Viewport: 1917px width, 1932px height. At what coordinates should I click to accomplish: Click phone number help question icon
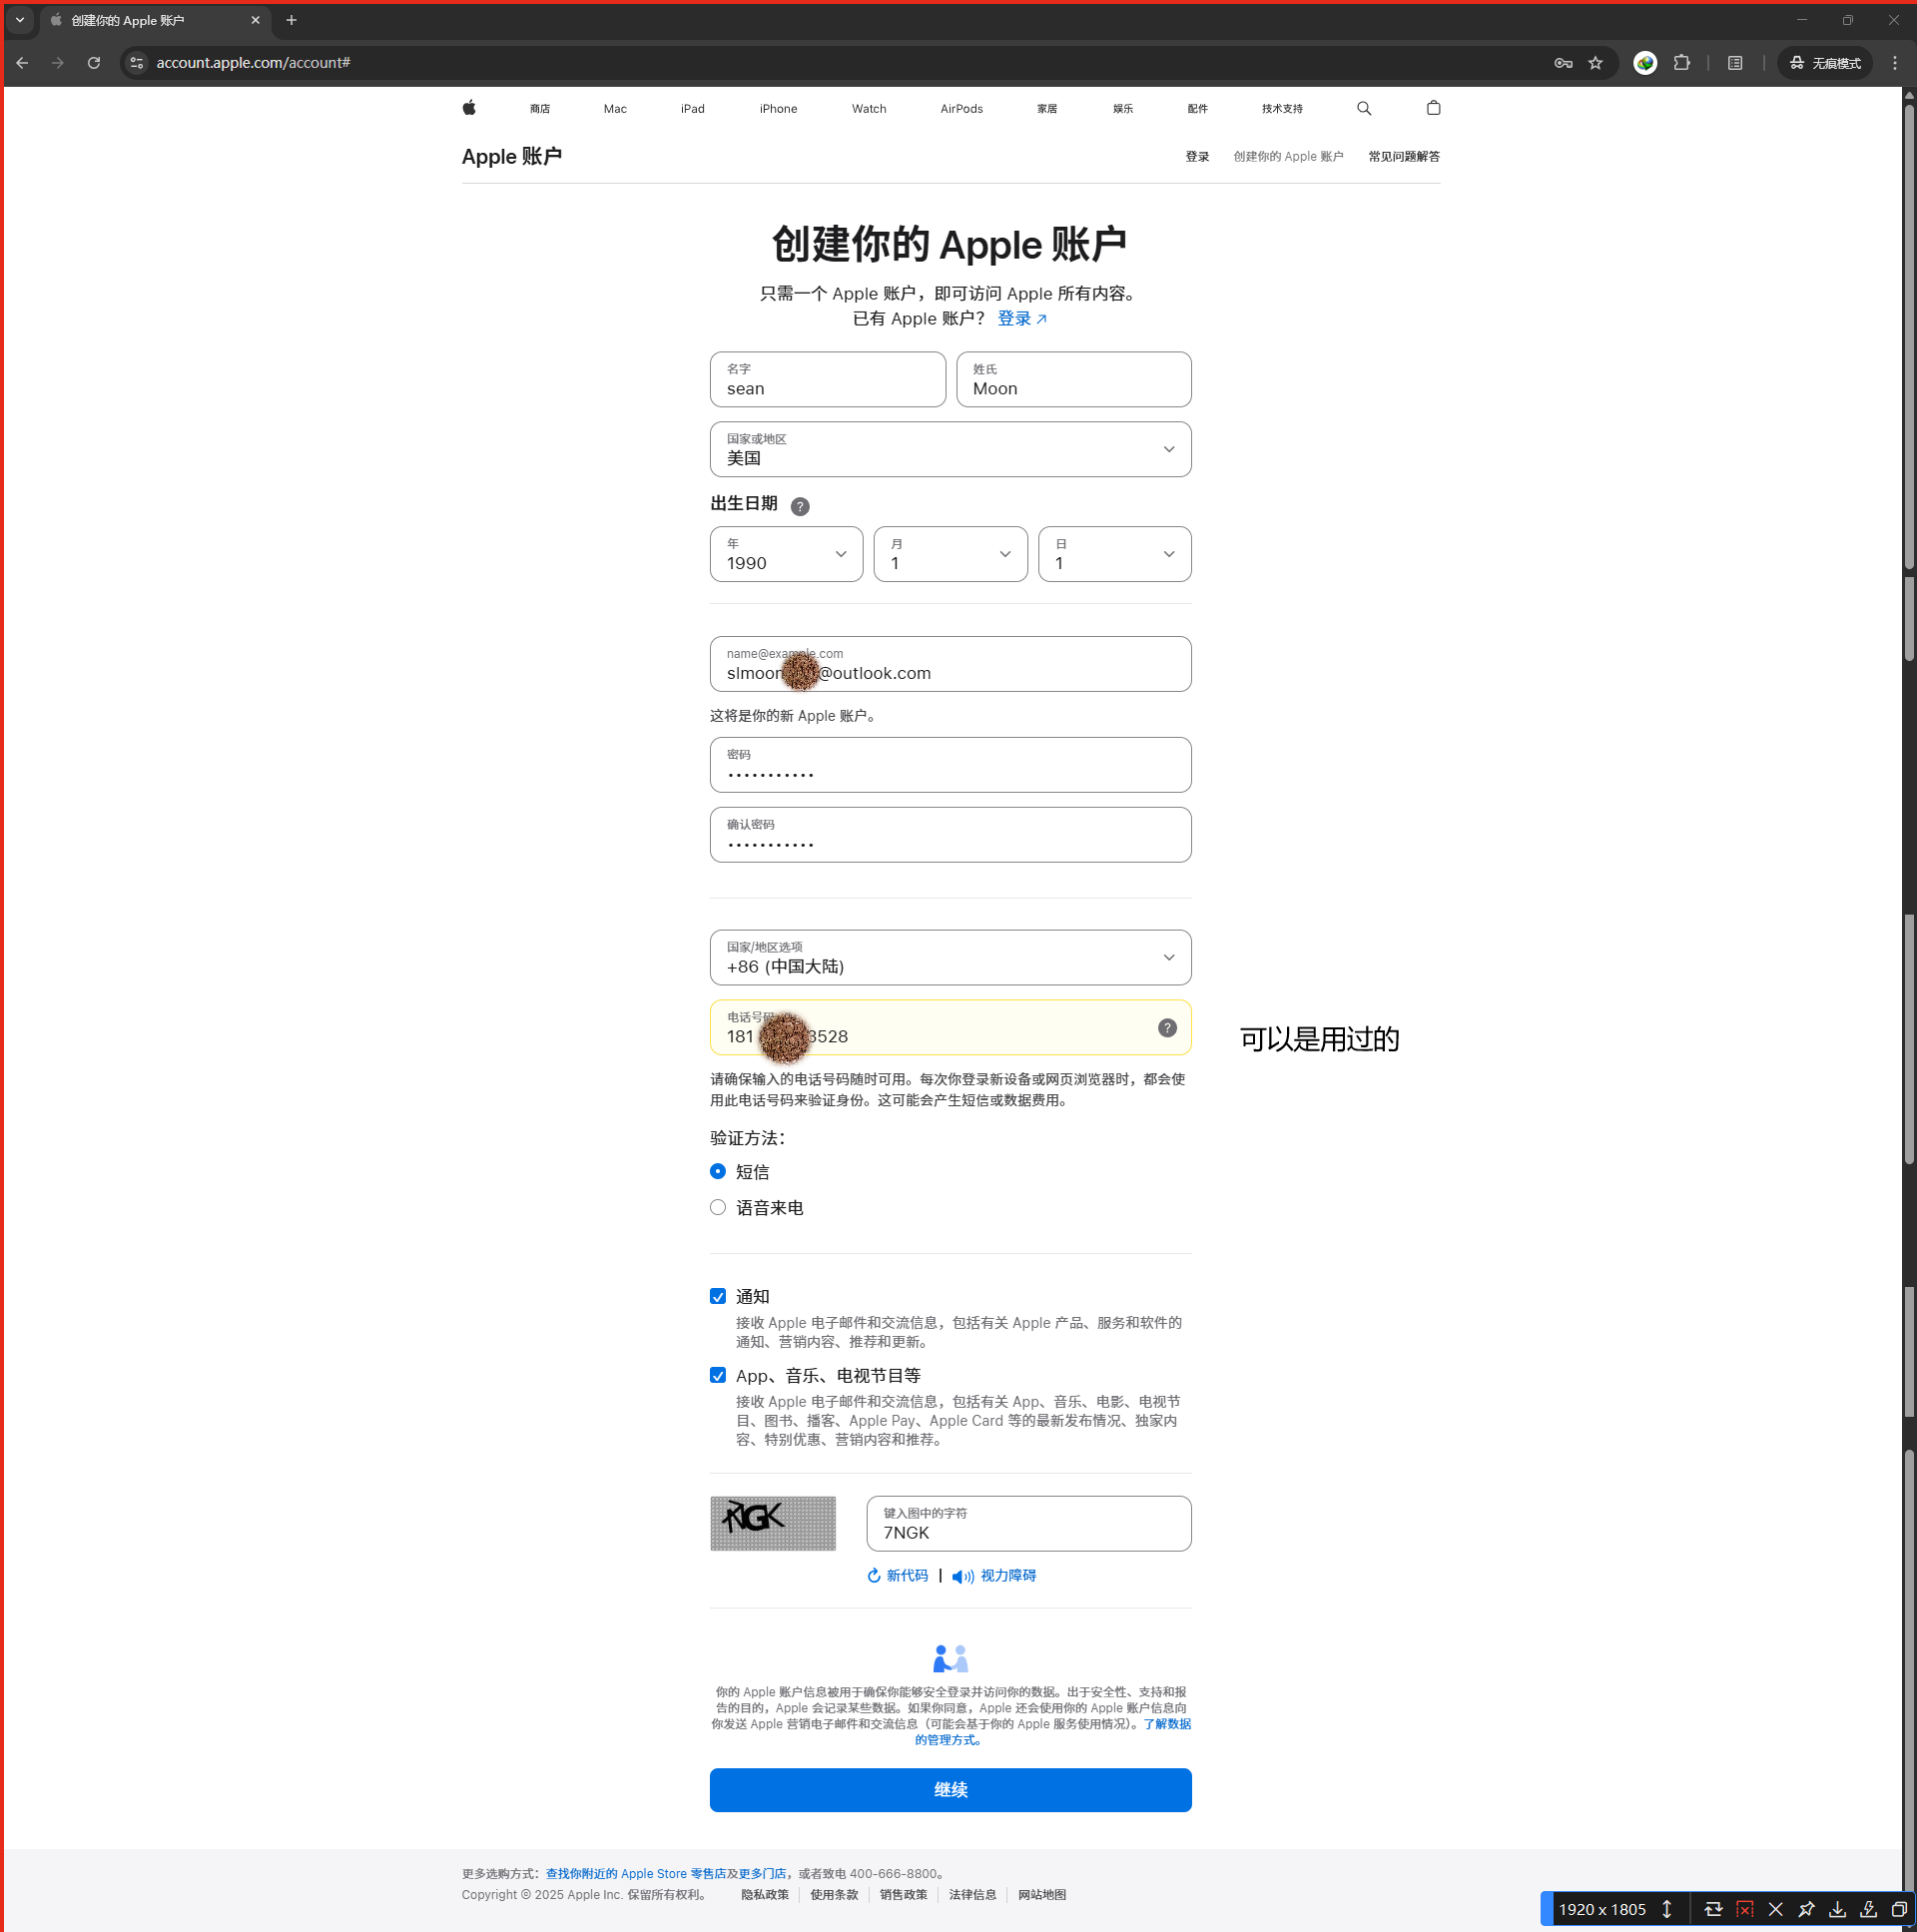pyautogui.click(x=1166, y=1028)
